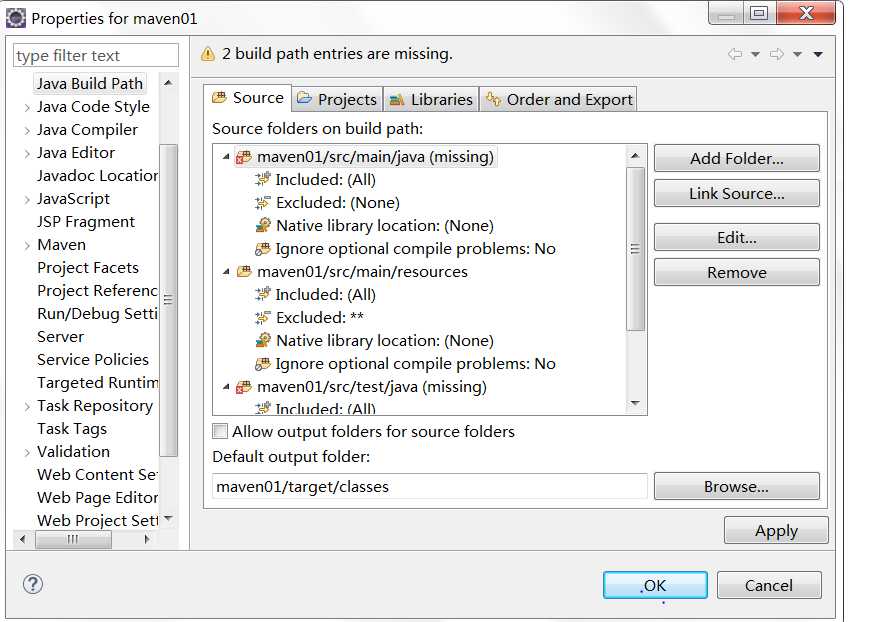869x622 pixels.
Task: Click the maven01/src/main/java source folder icon
Action: tap(243, 157)
